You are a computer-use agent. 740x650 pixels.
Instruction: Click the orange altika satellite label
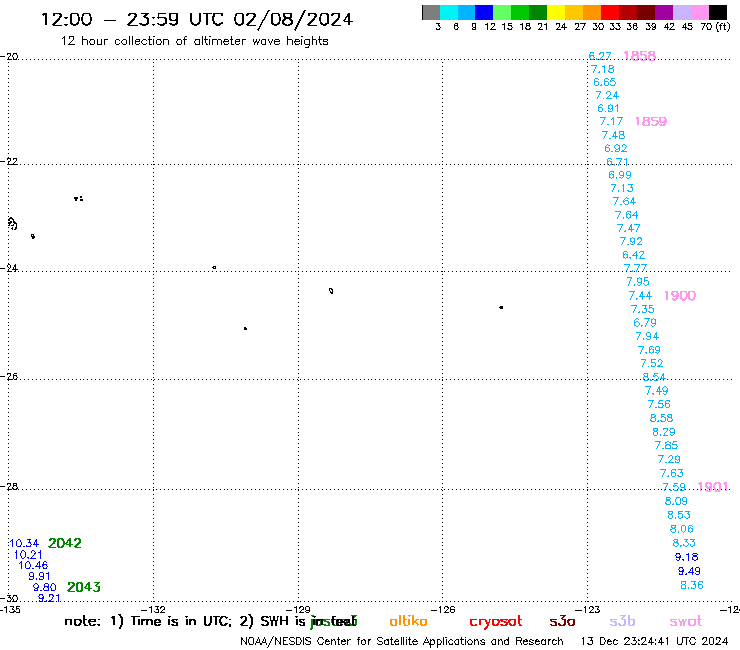tap(408, 621)
